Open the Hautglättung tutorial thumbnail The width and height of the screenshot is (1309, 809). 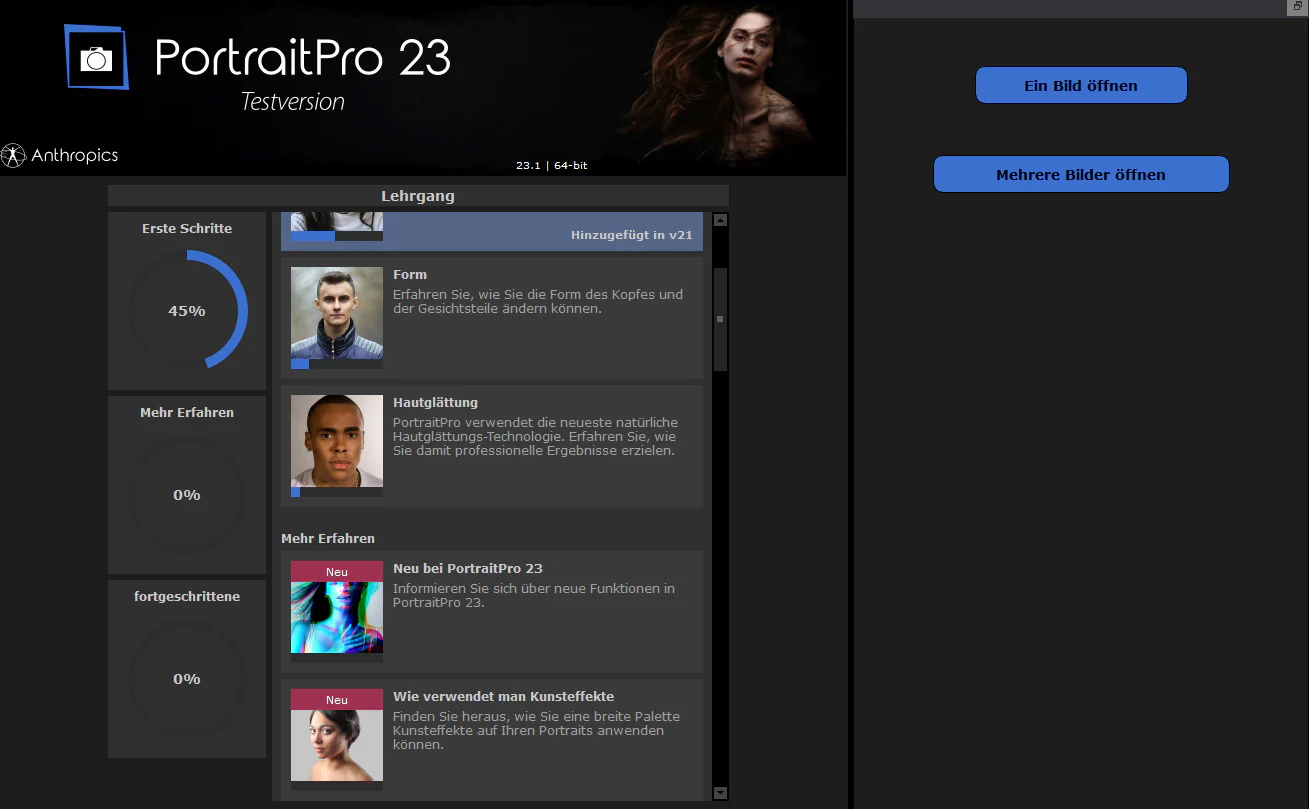pyautogui.click(x=337, y=441)
